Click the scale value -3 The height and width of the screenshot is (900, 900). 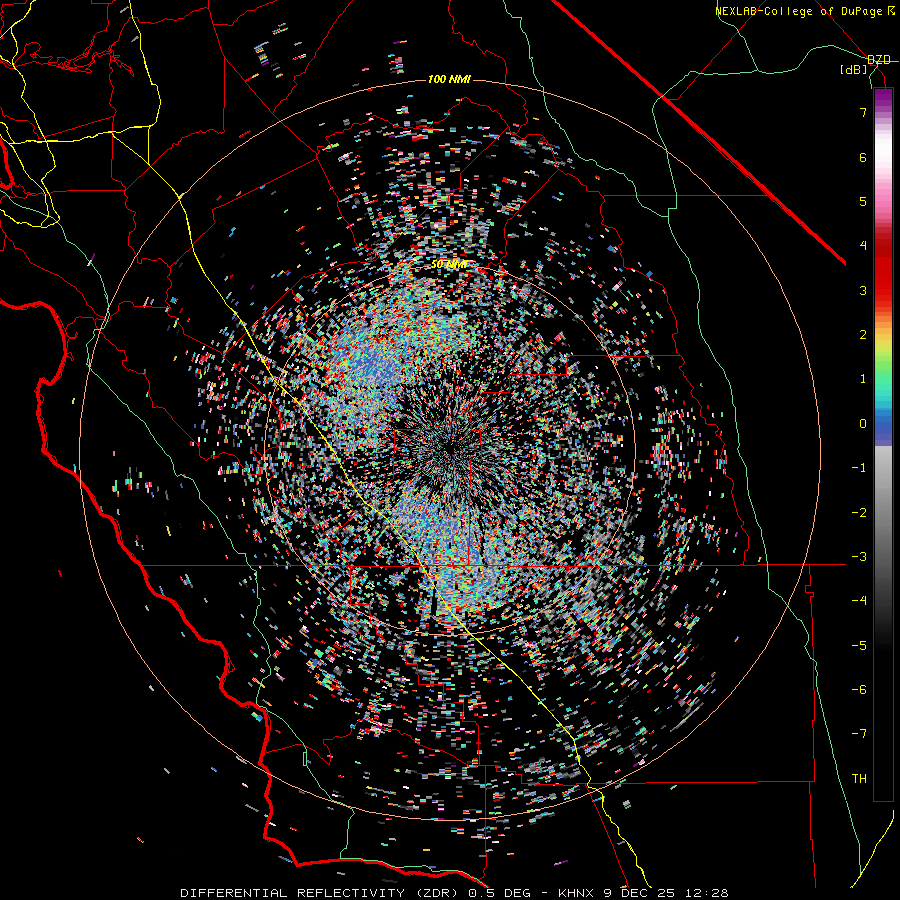[859, 557]
